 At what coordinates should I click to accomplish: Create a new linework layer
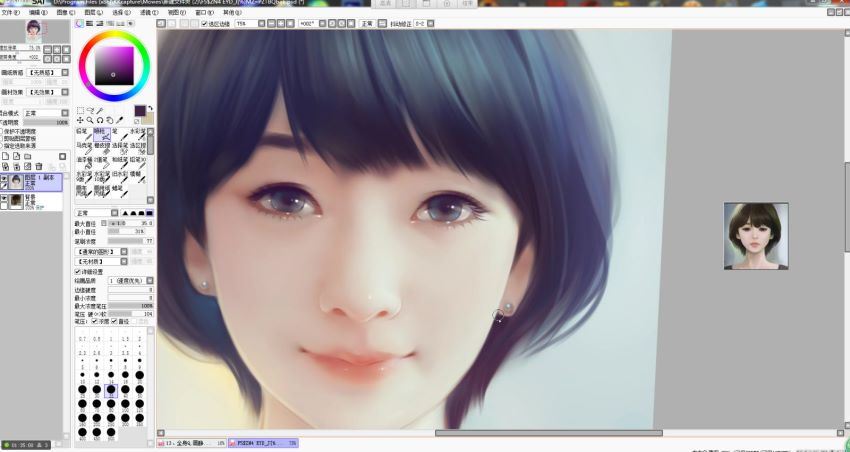click(16, 157)
